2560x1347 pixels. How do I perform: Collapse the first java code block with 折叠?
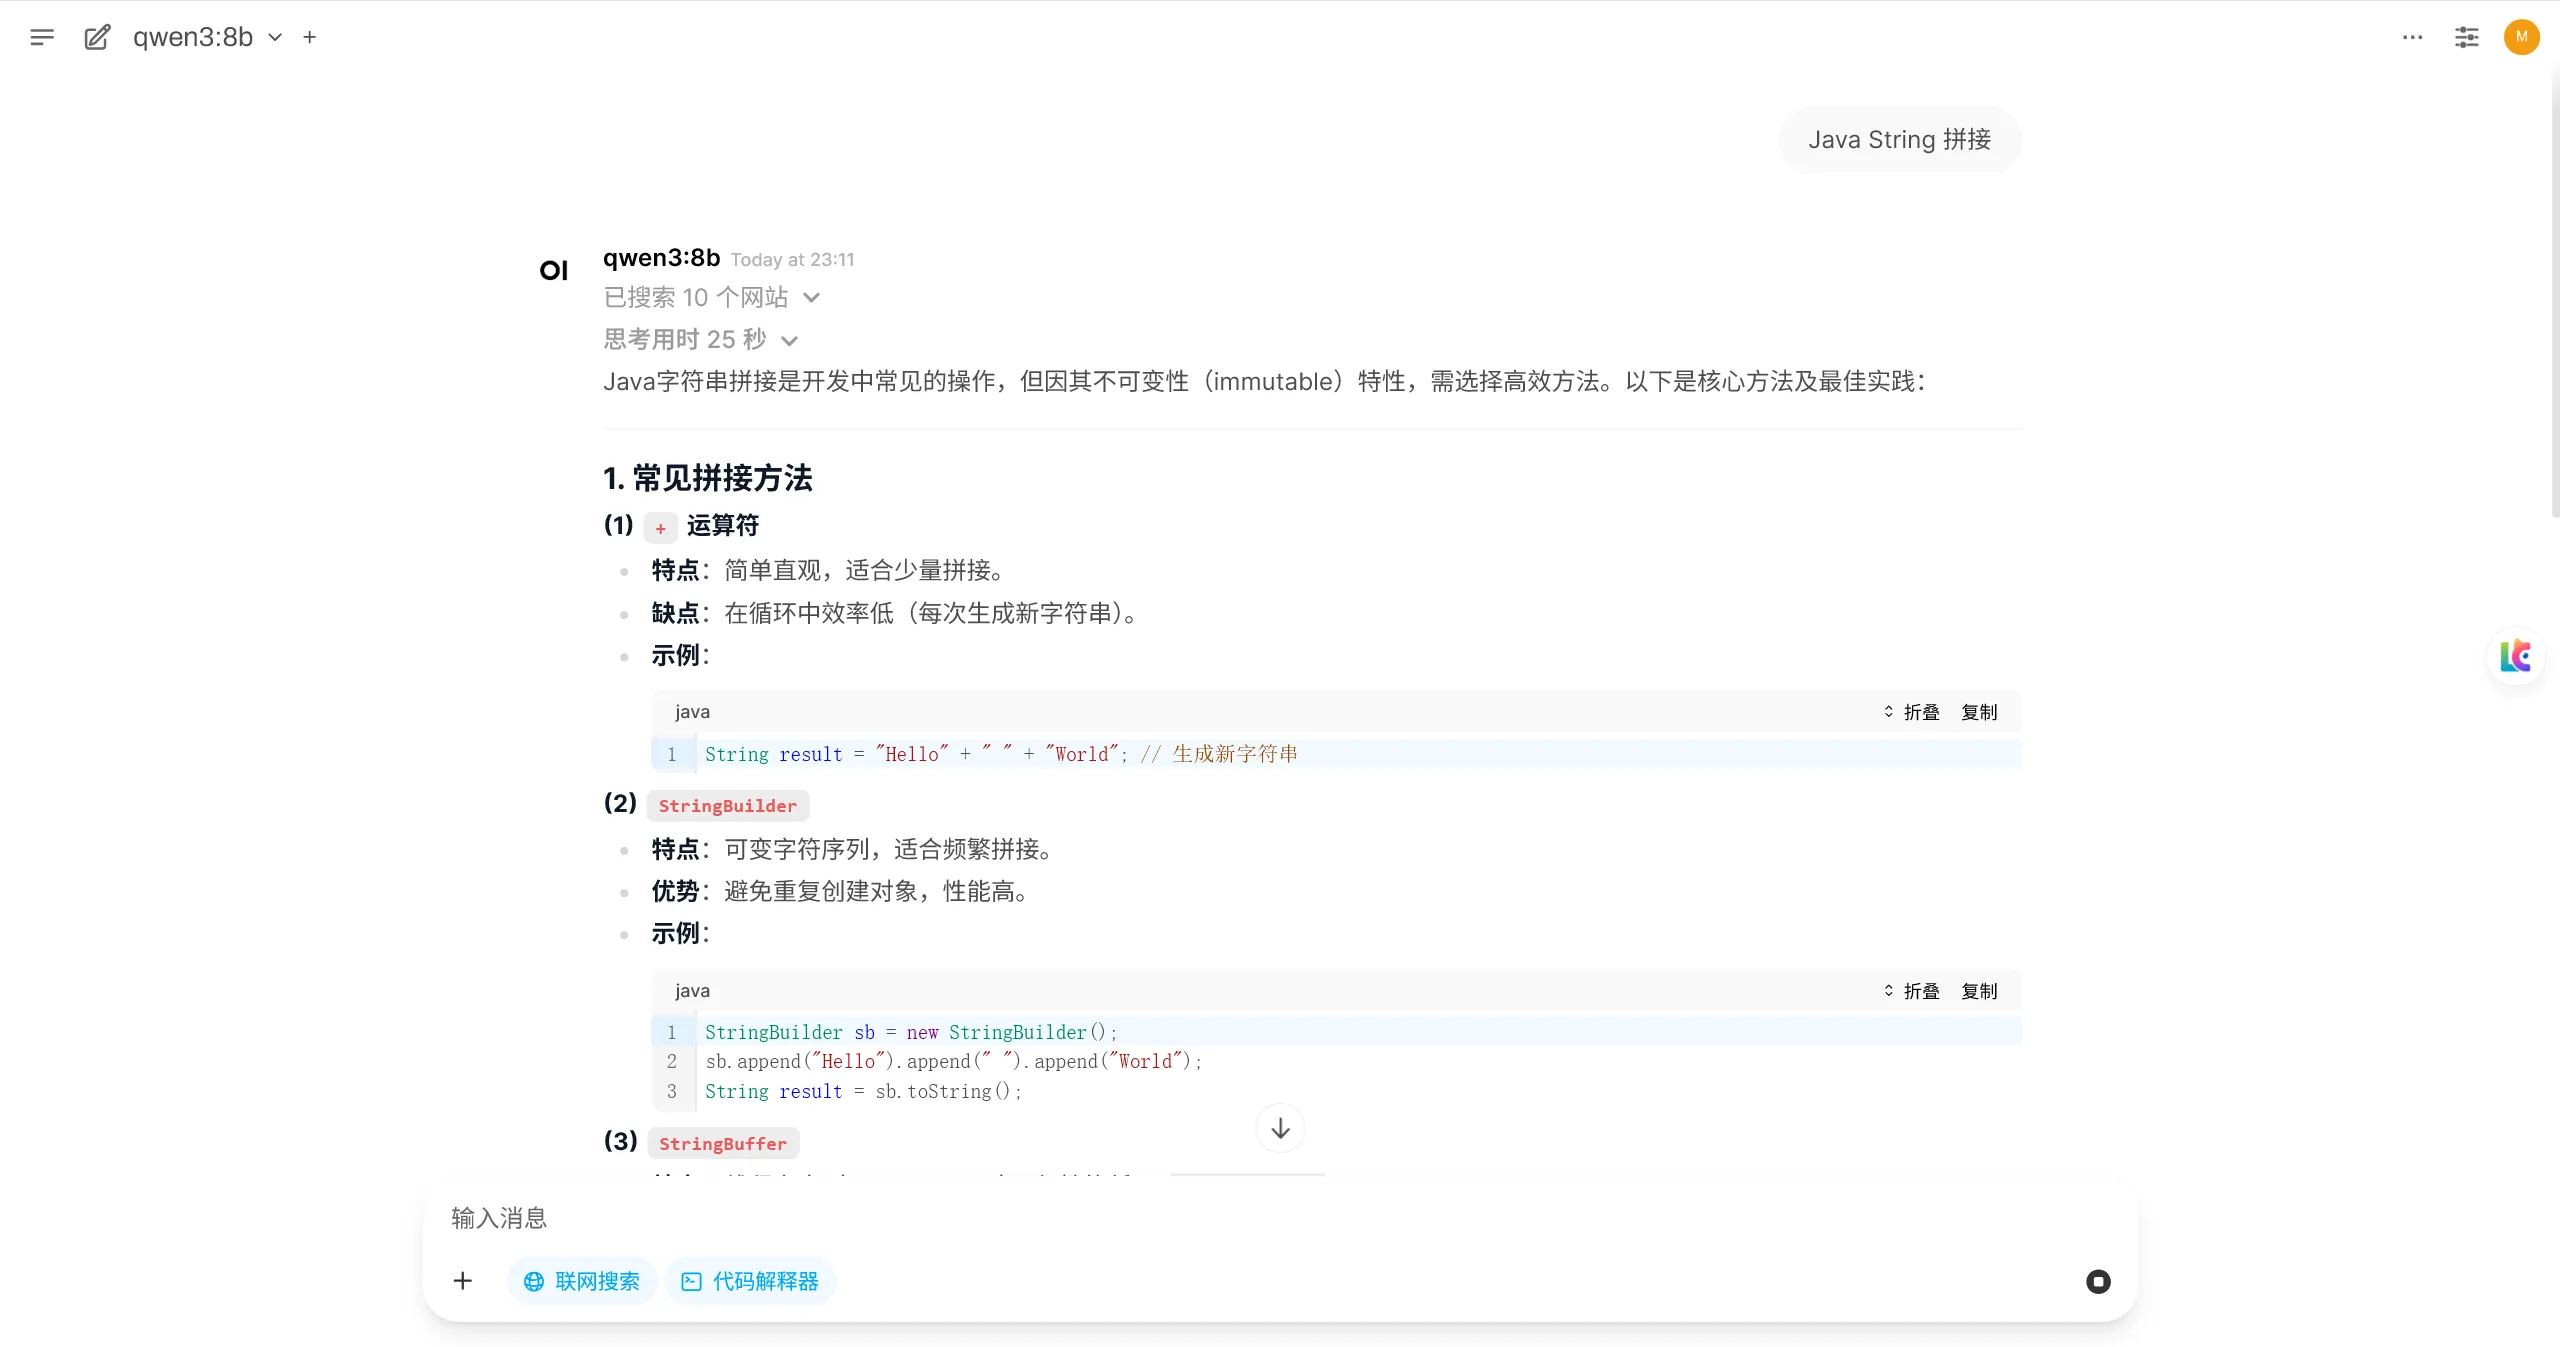[1912, 712]
